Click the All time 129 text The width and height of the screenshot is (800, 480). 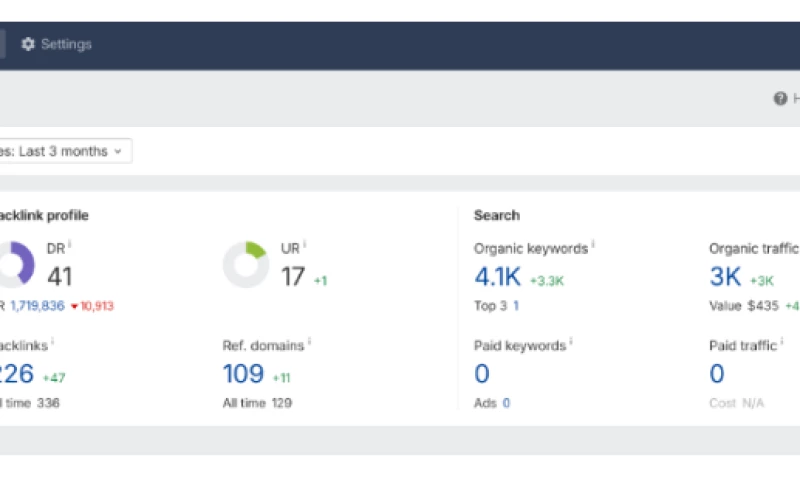[x=257, y=403]
